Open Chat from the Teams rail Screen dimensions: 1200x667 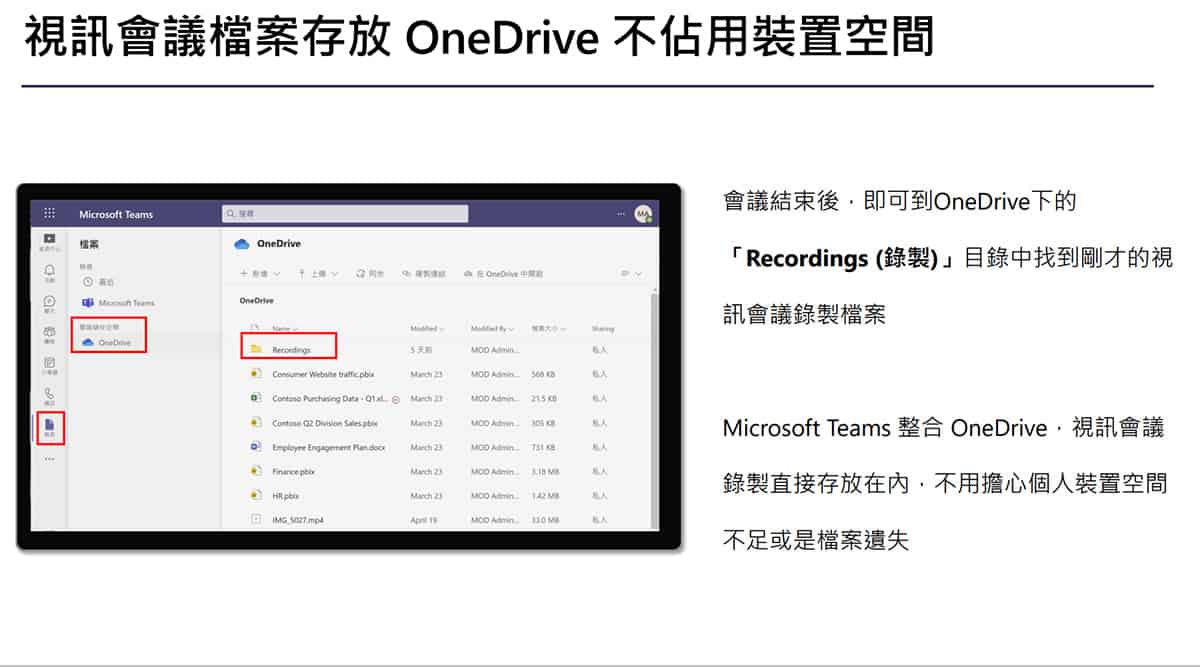49,303
